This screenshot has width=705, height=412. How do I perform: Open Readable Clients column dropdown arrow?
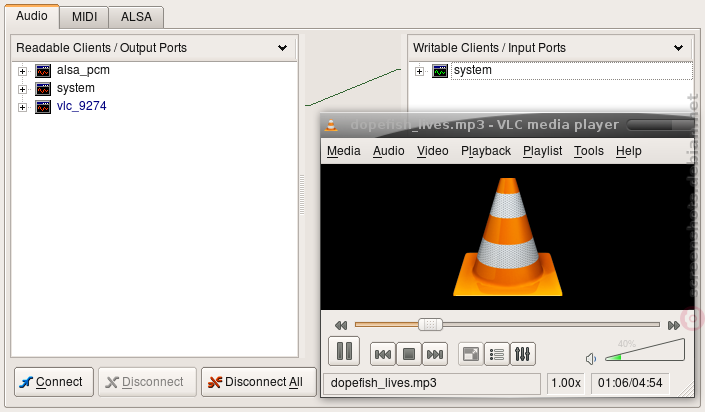tap(282, 48)
